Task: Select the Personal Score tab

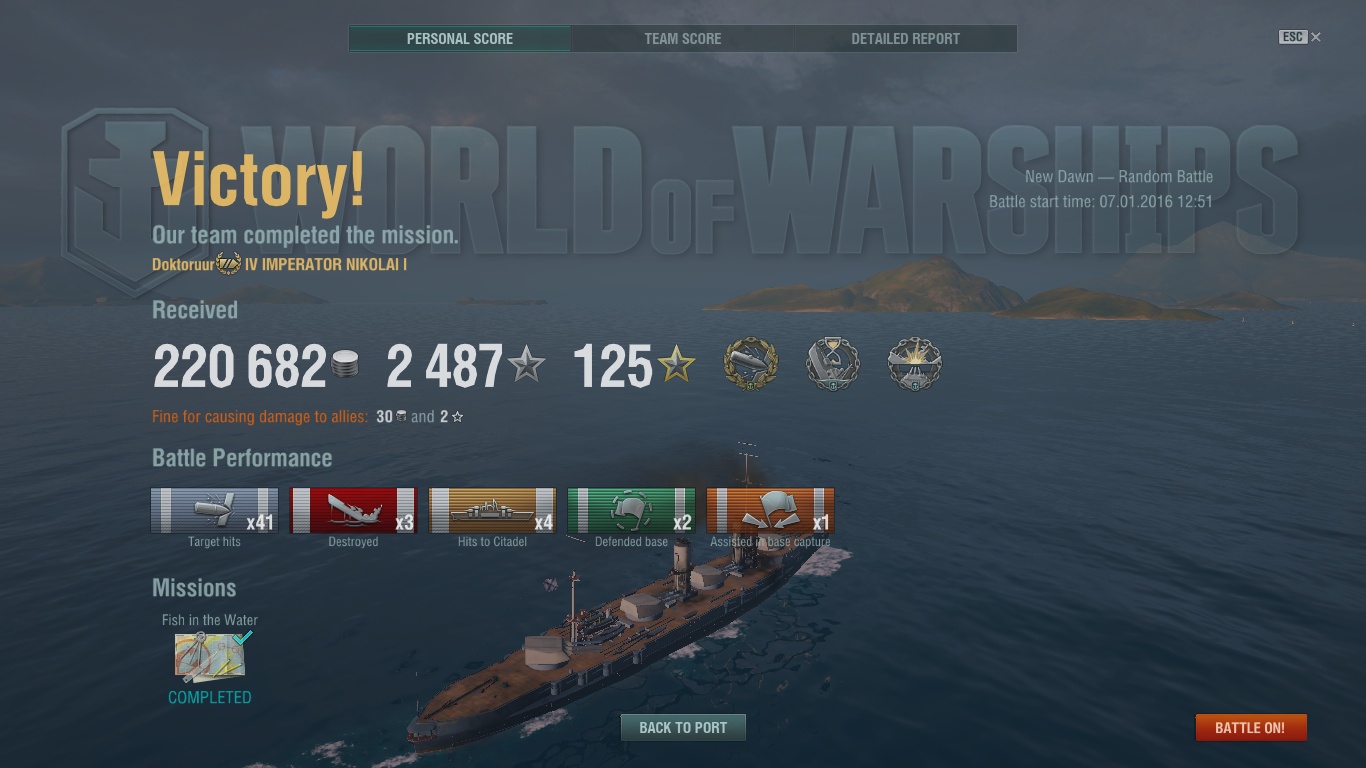Action: [460, 39]
